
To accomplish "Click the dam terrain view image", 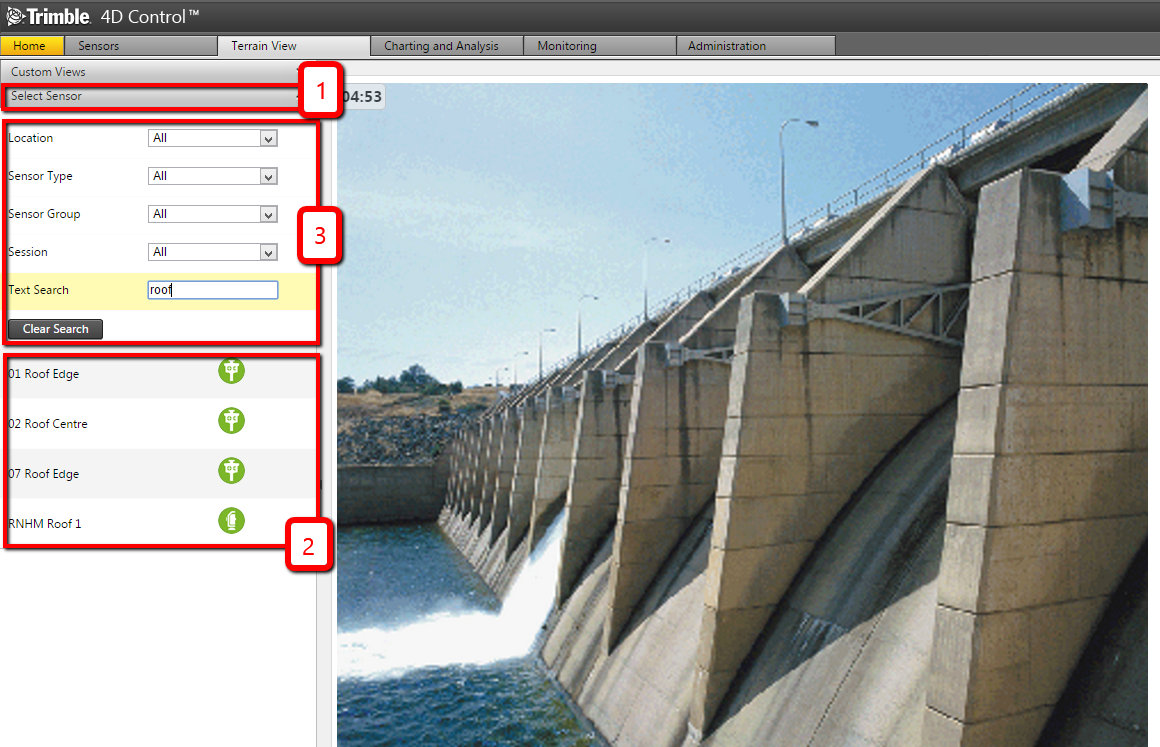I will [x=742, y=415].
